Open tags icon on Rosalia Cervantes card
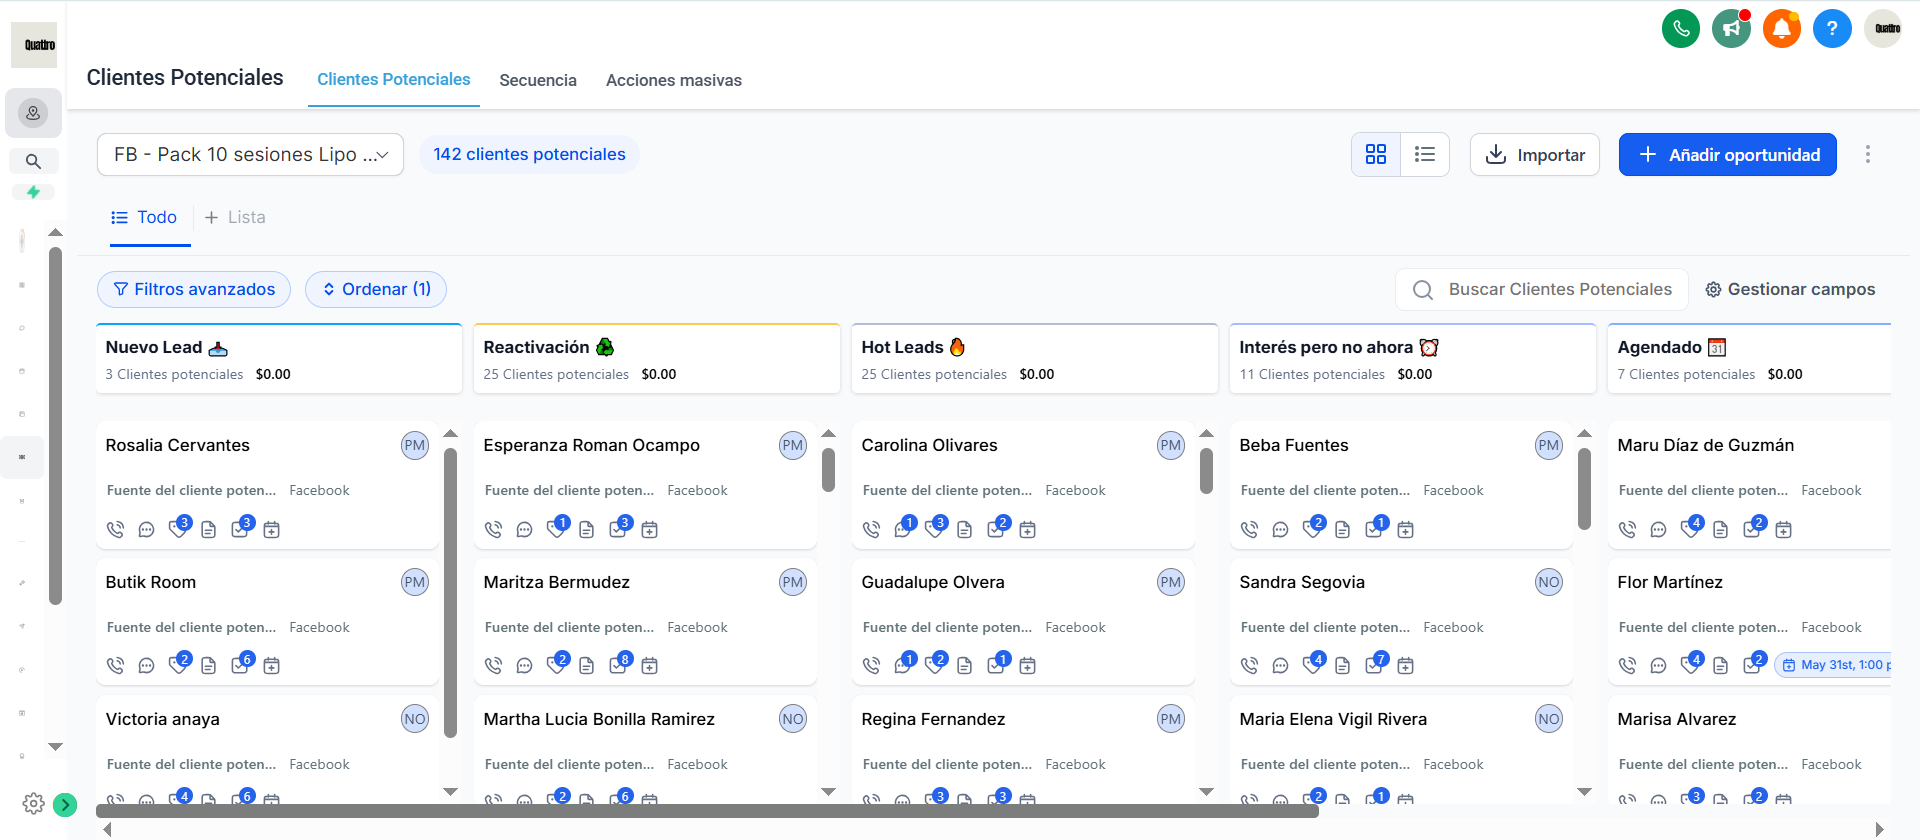The image size is (1920, 840). tap(179, 528)
